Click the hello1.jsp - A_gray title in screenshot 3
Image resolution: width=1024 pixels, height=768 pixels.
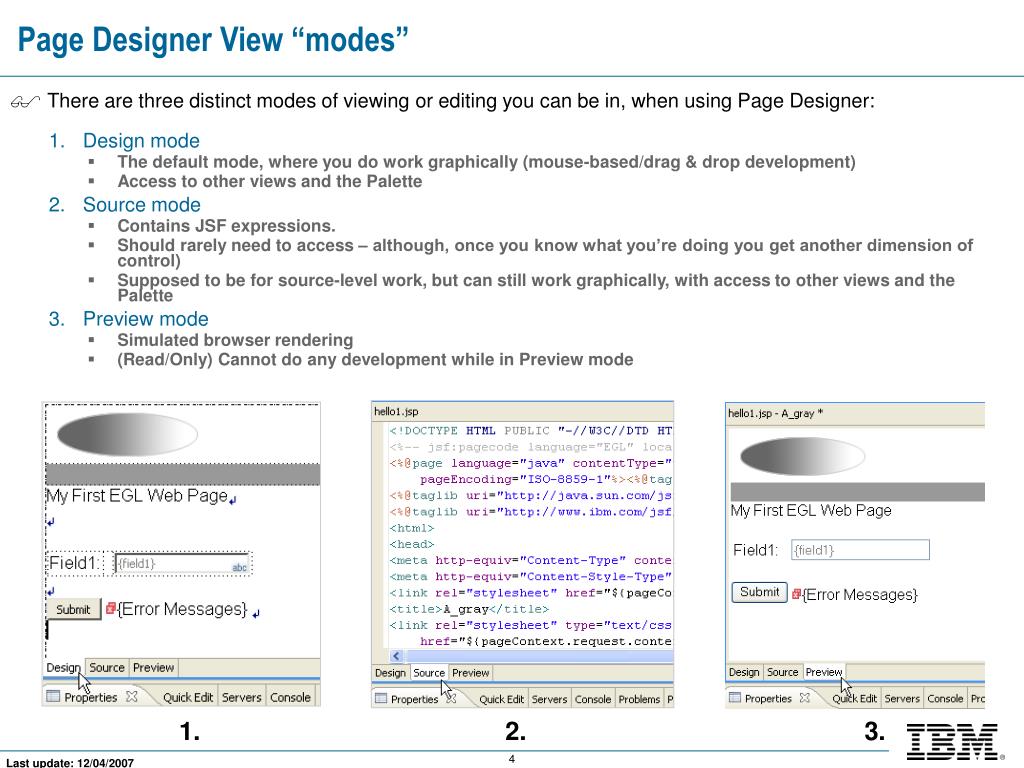[x=775, y=413]
